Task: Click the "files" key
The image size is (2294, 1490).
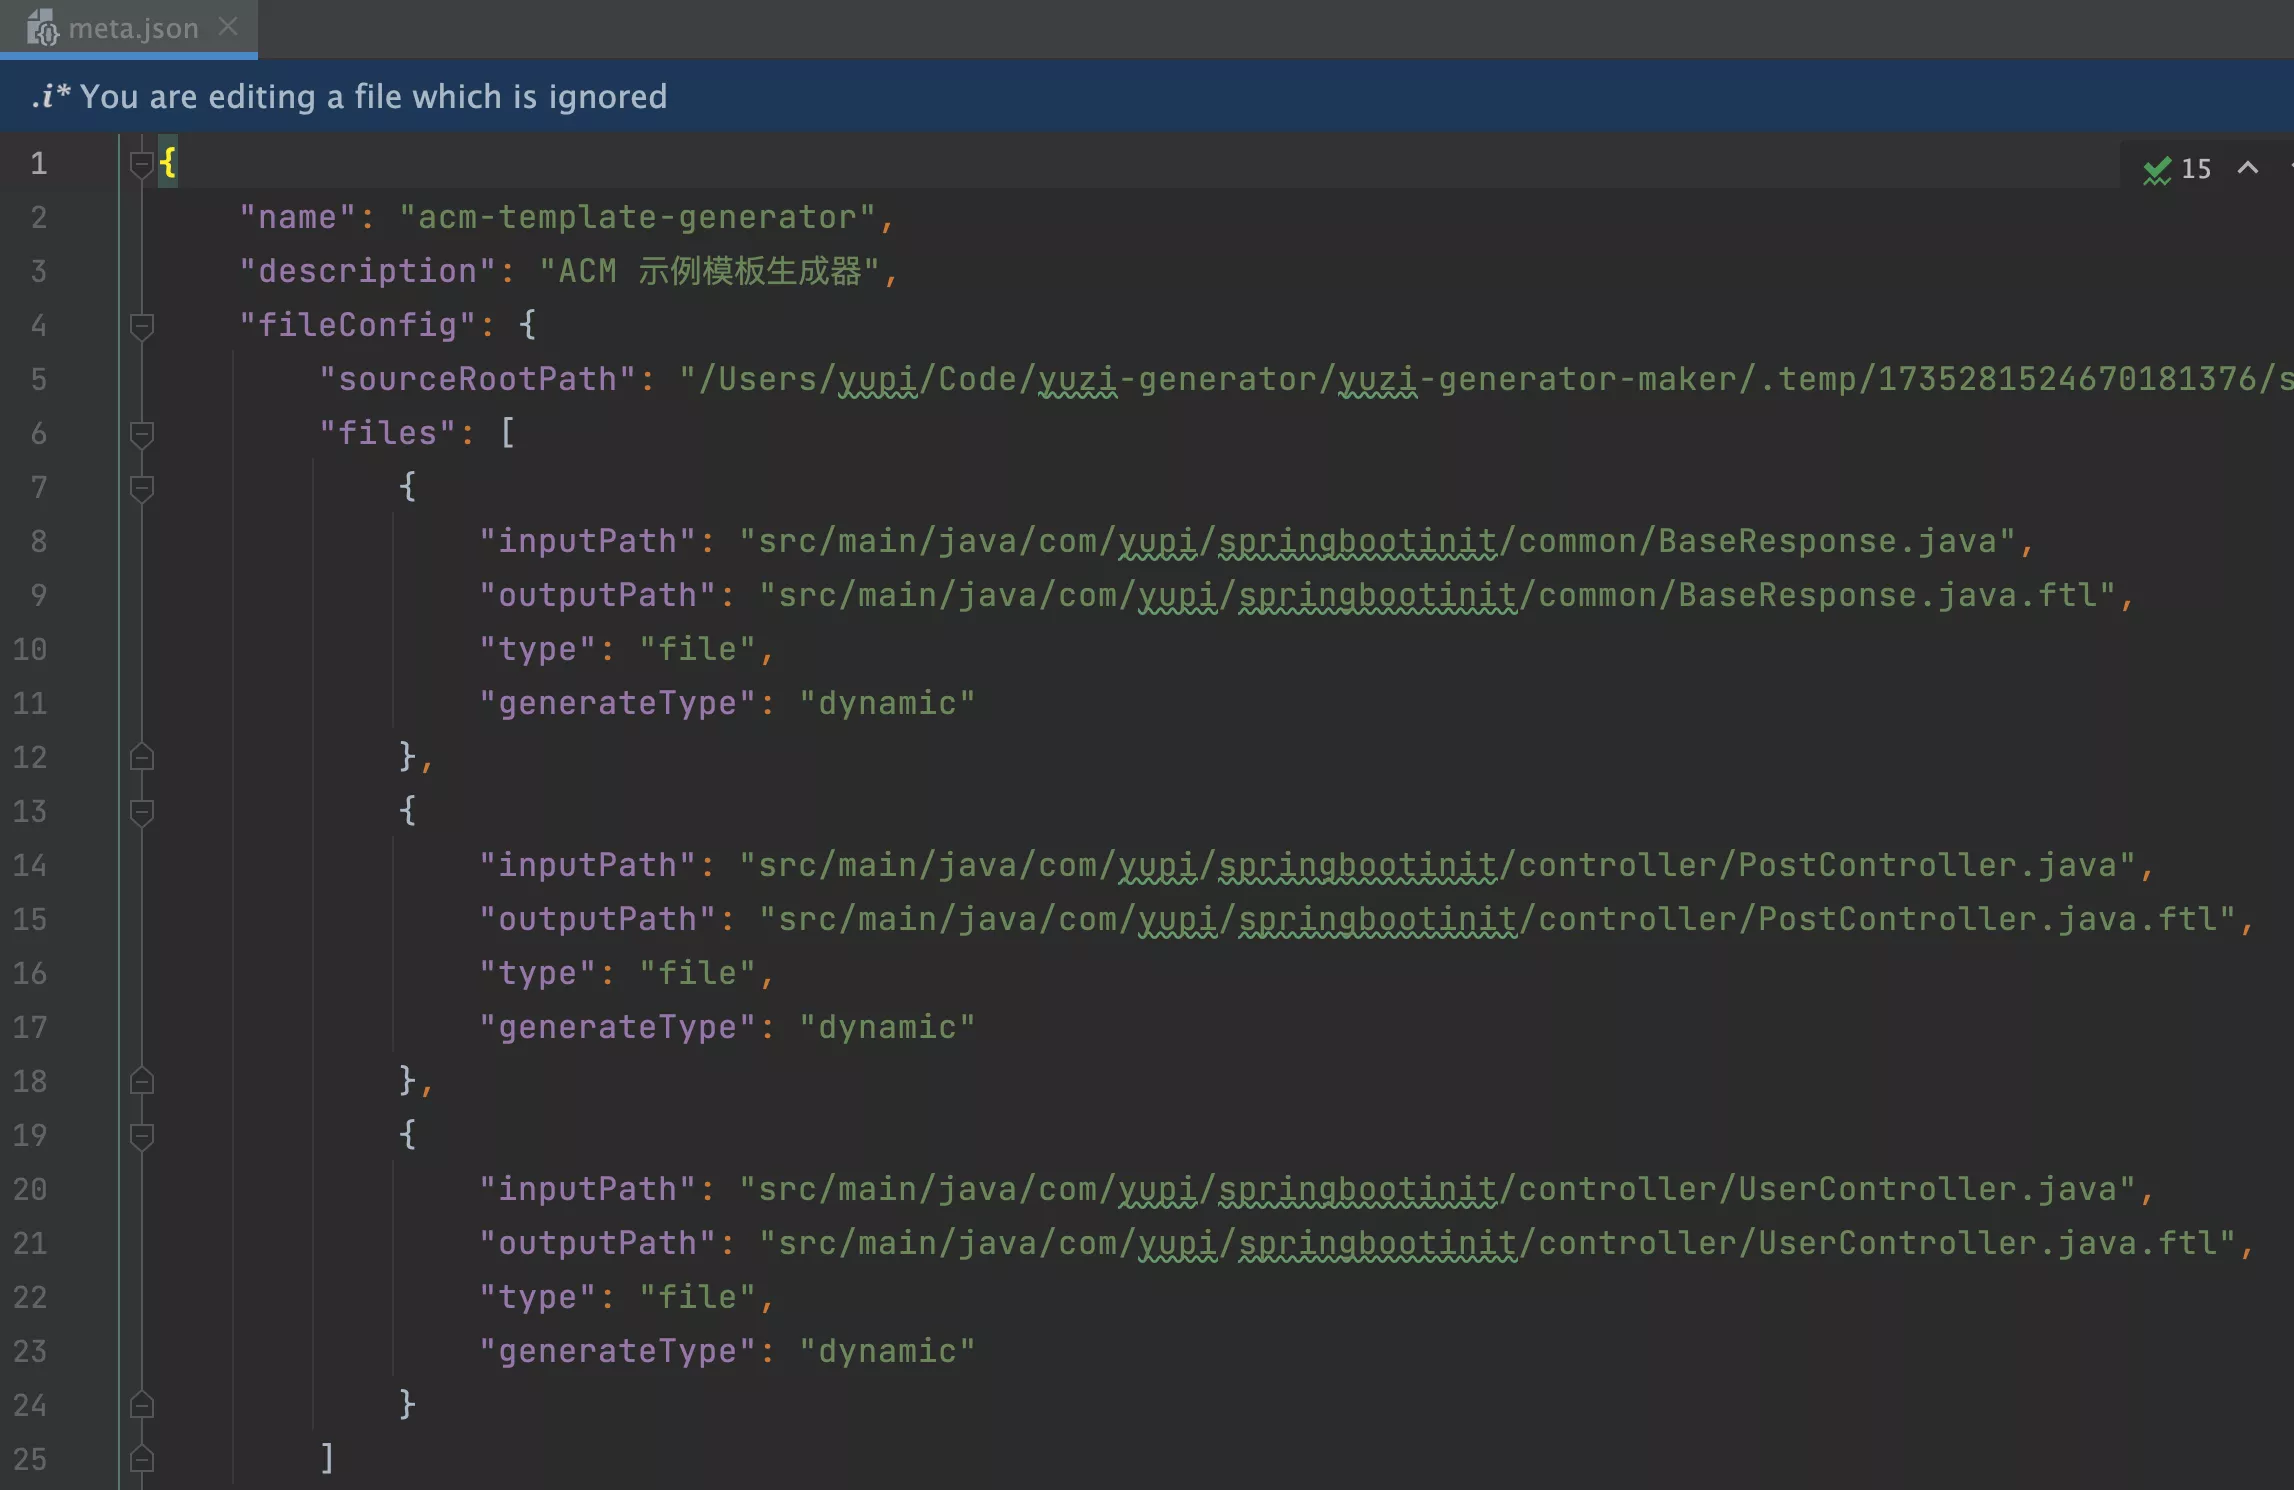Action: 387,433
